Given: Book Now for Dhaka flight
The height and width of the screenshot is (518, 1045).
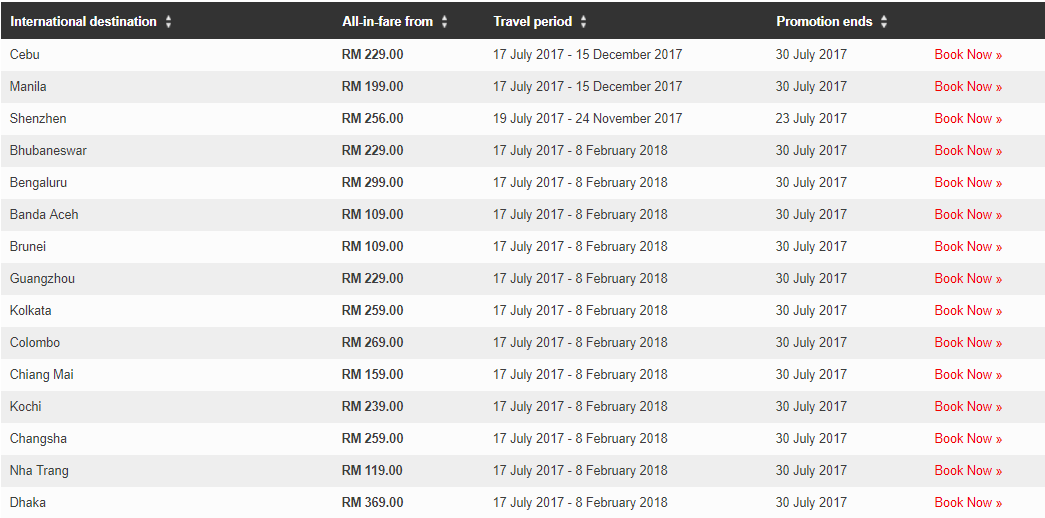Looking at the screenshot, I should [968, 503].
